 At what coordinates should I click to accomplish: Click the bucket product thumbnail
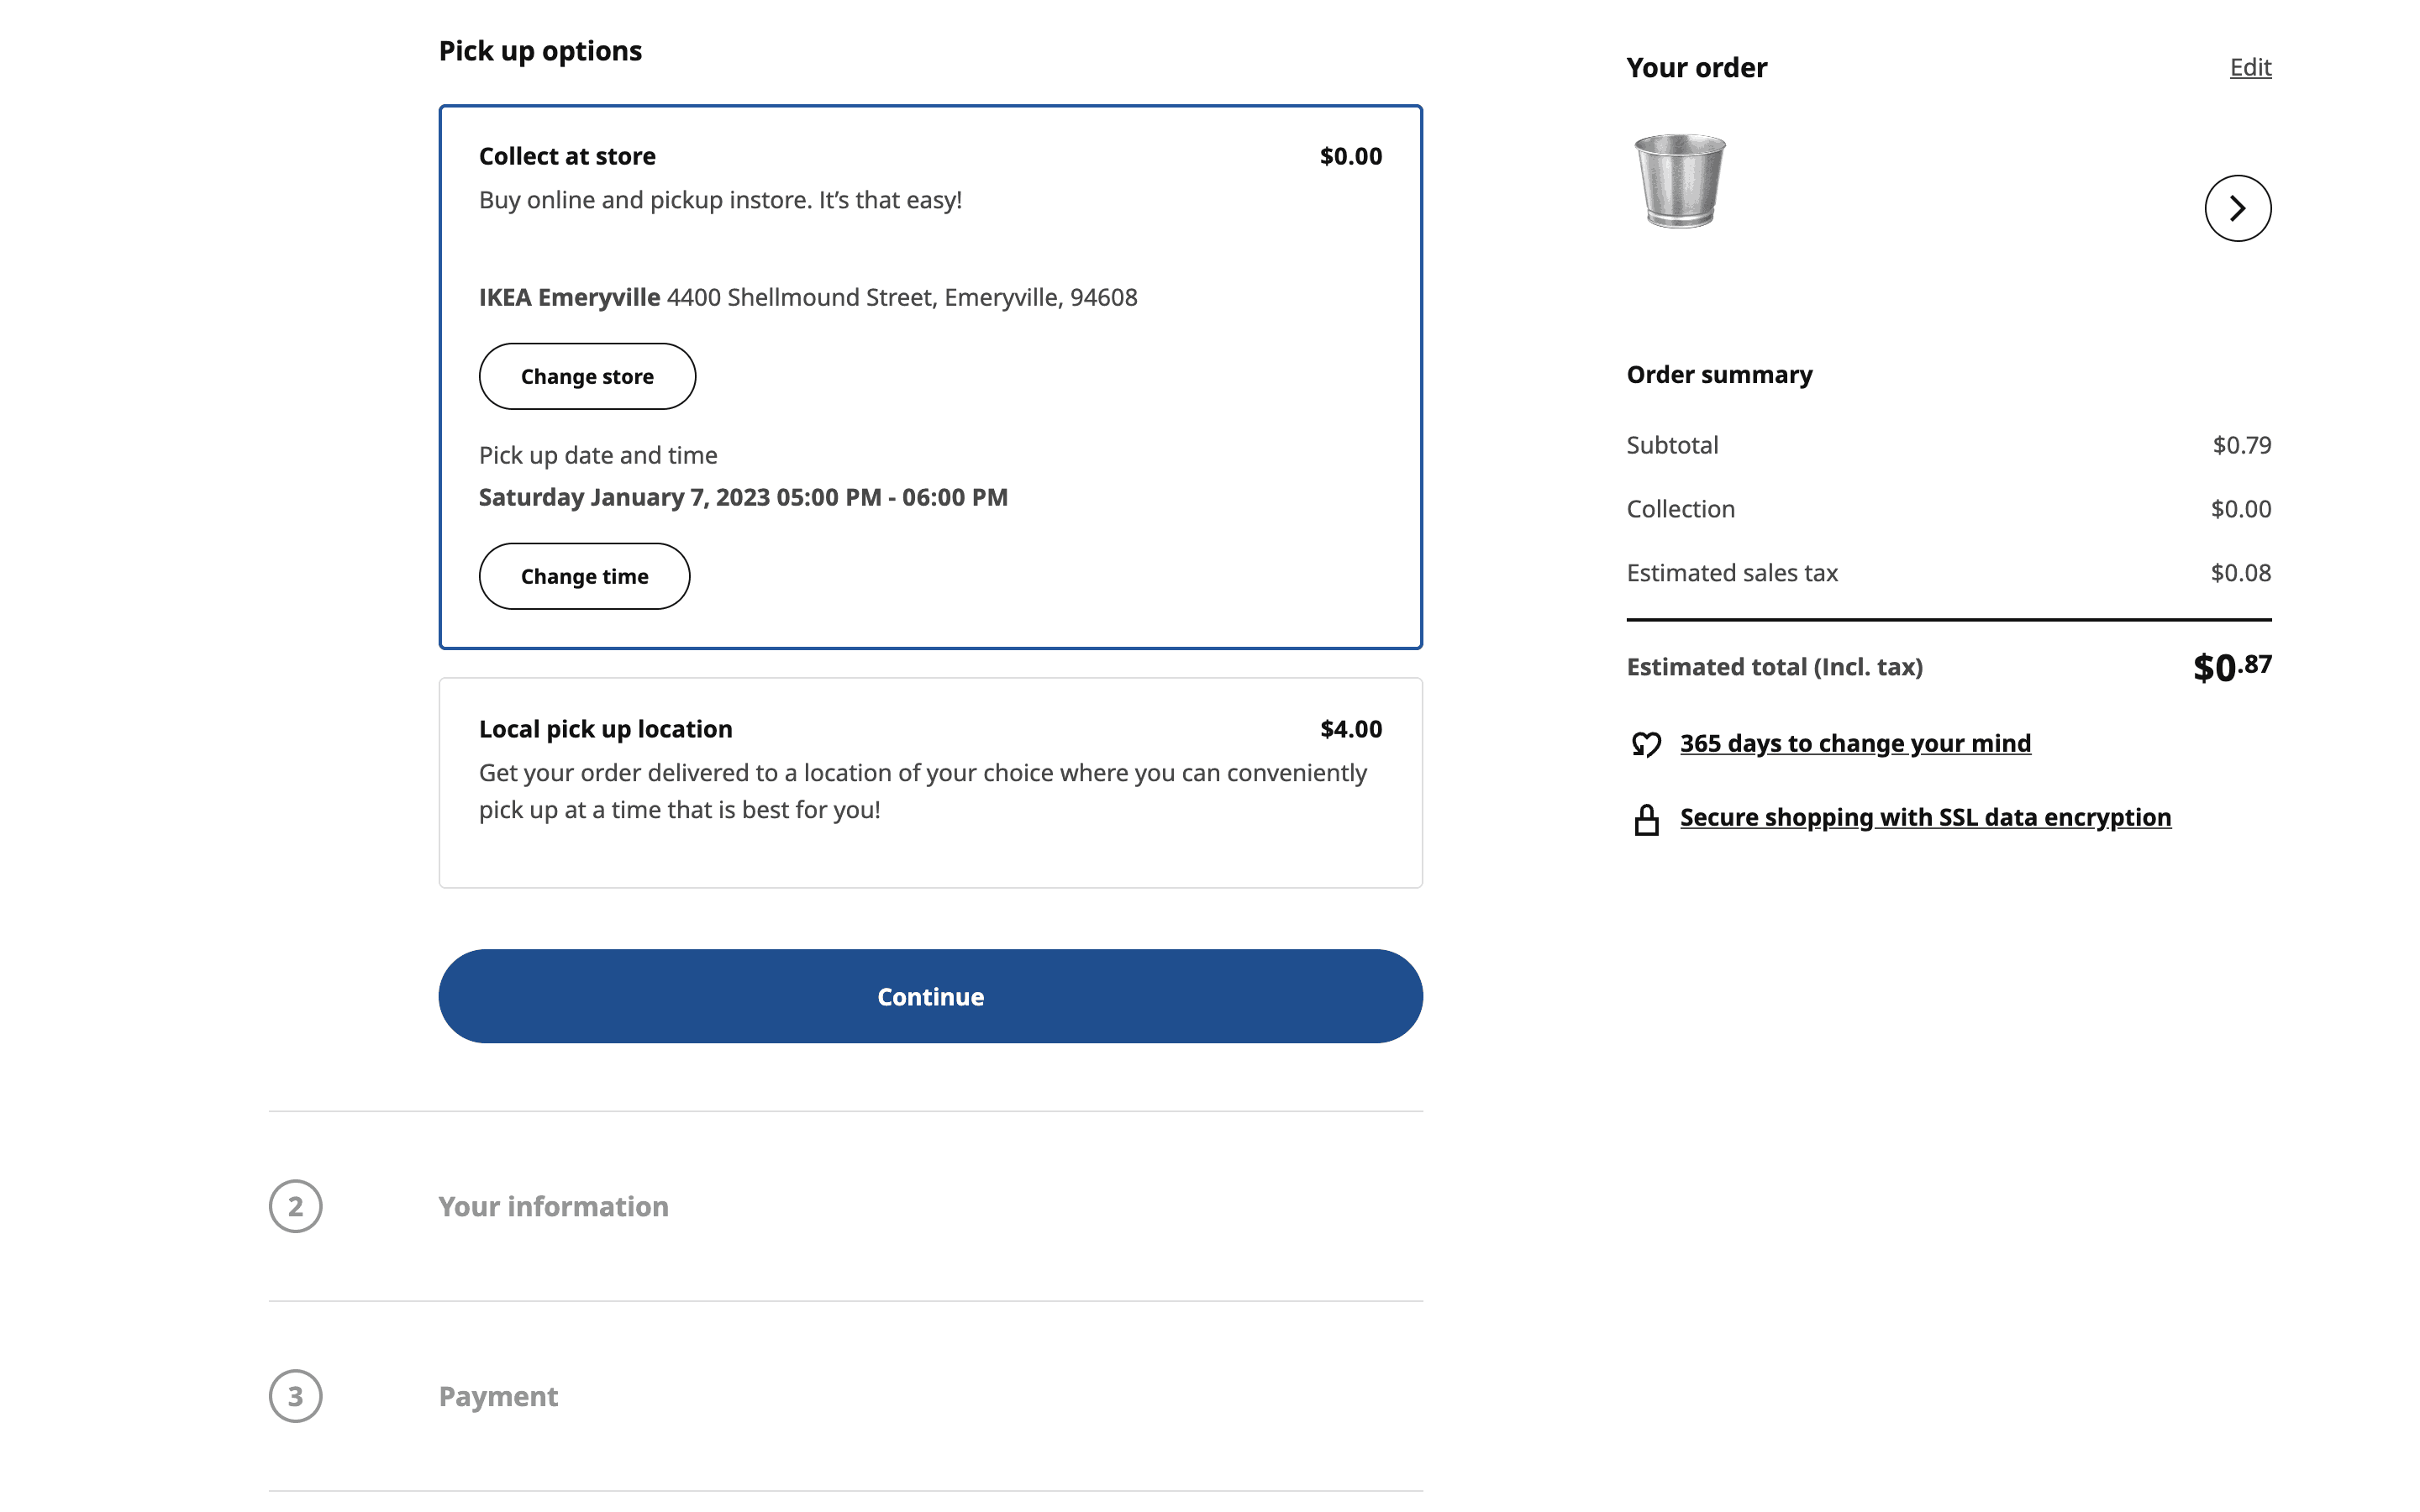(1680, 182)
